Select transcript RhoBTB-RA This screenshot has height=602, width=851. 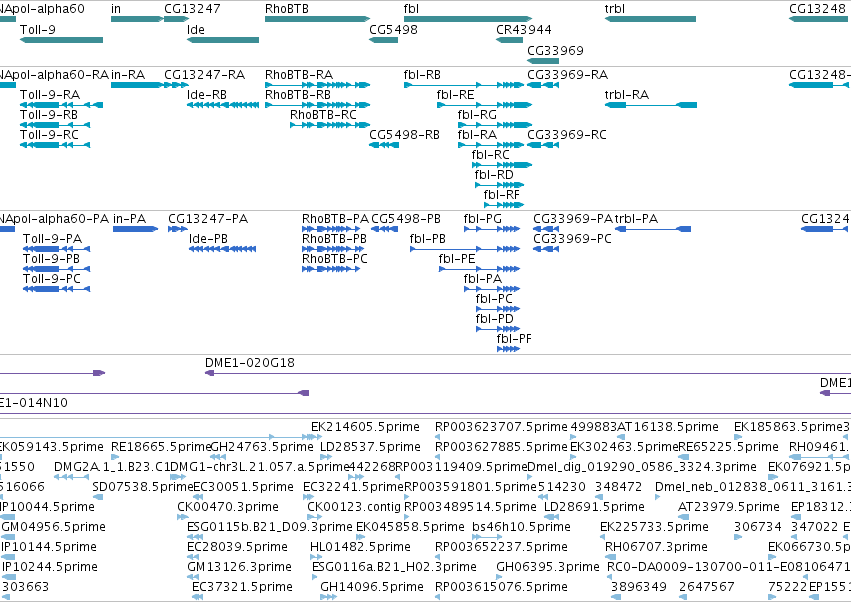coord(317,85)
